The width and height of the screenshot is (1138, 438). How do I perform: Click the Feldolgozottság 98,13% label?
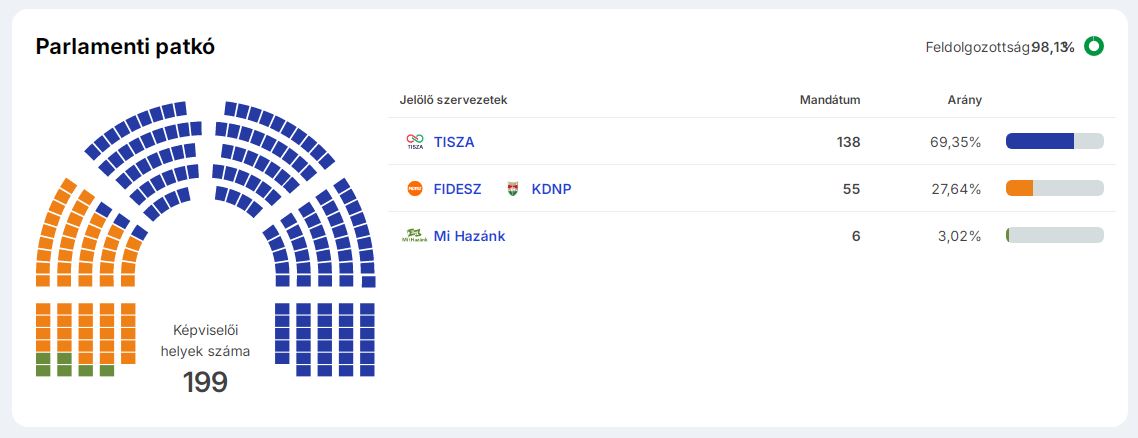point(999,47)
